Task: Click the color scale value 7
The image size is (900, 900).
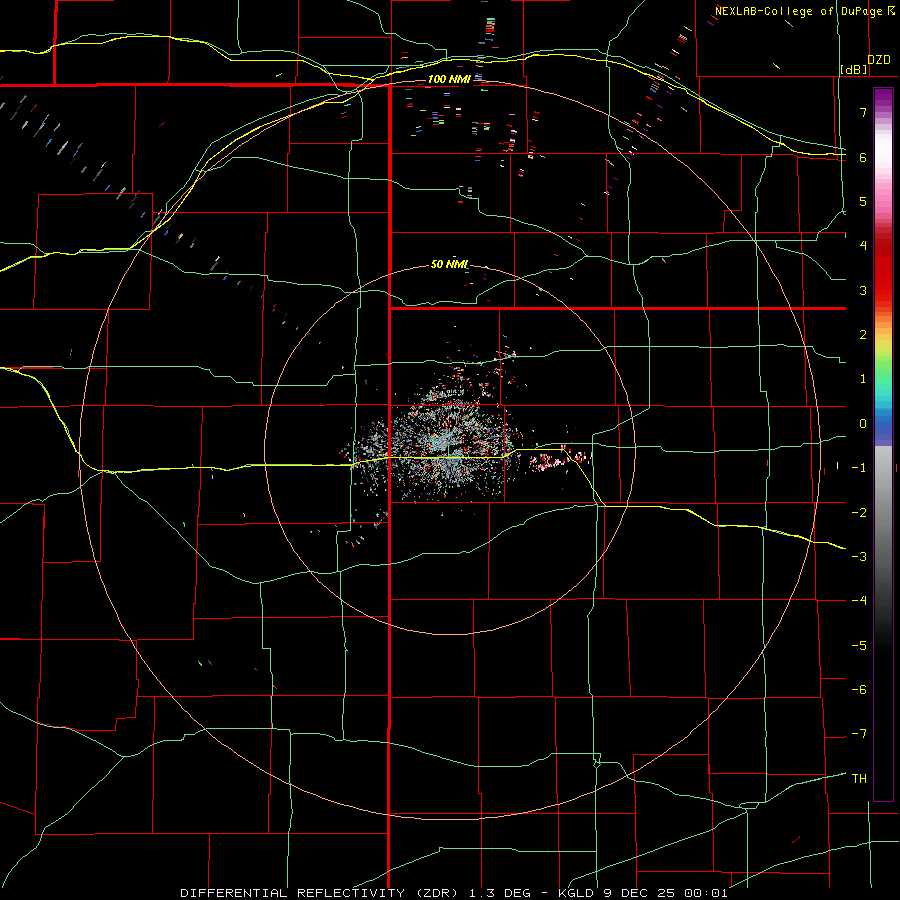Action: (x=863, y=112)
